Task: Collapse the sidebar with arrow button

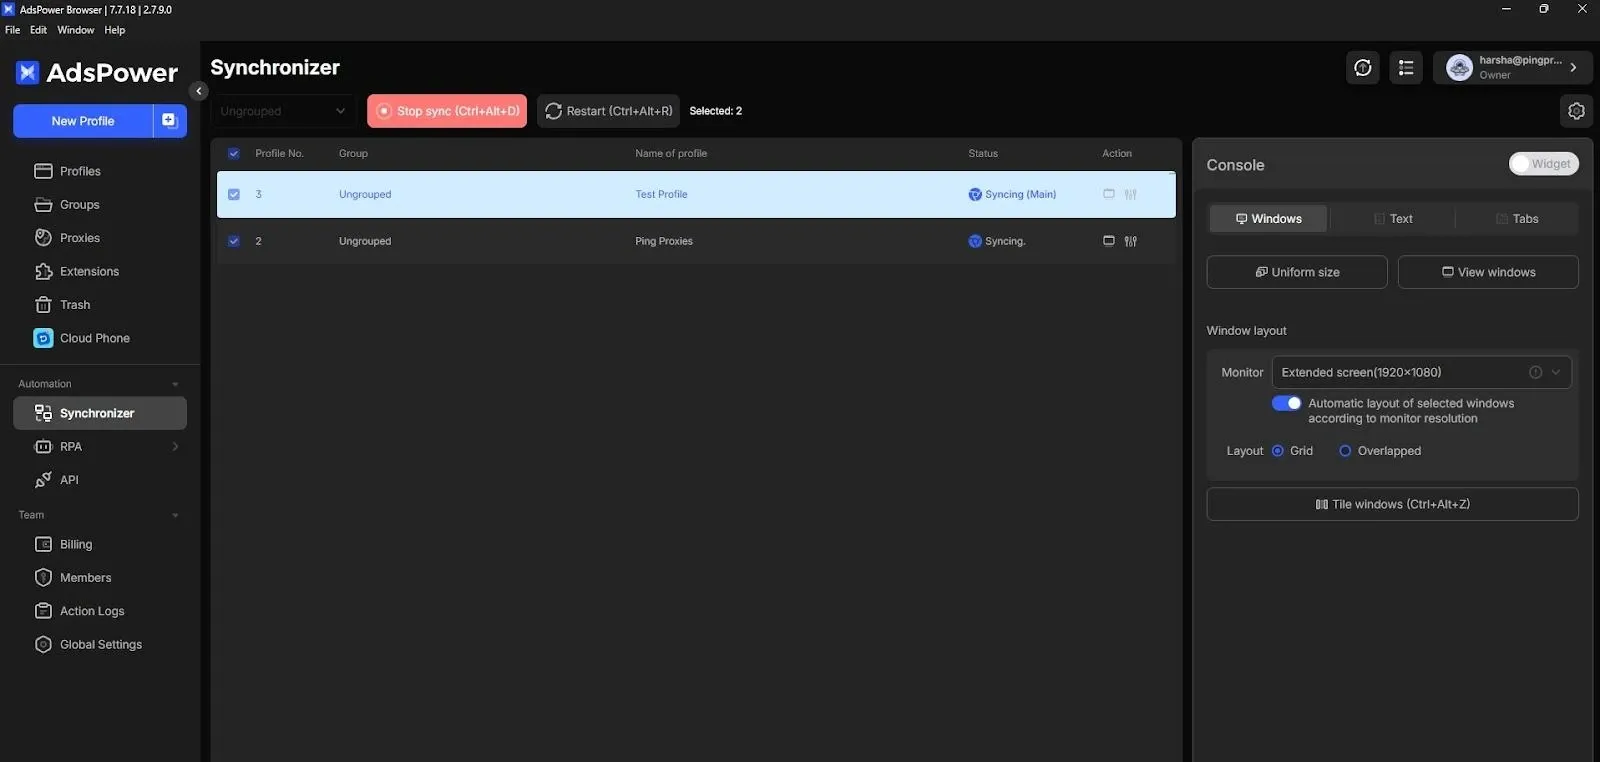Action: [199, 91]
